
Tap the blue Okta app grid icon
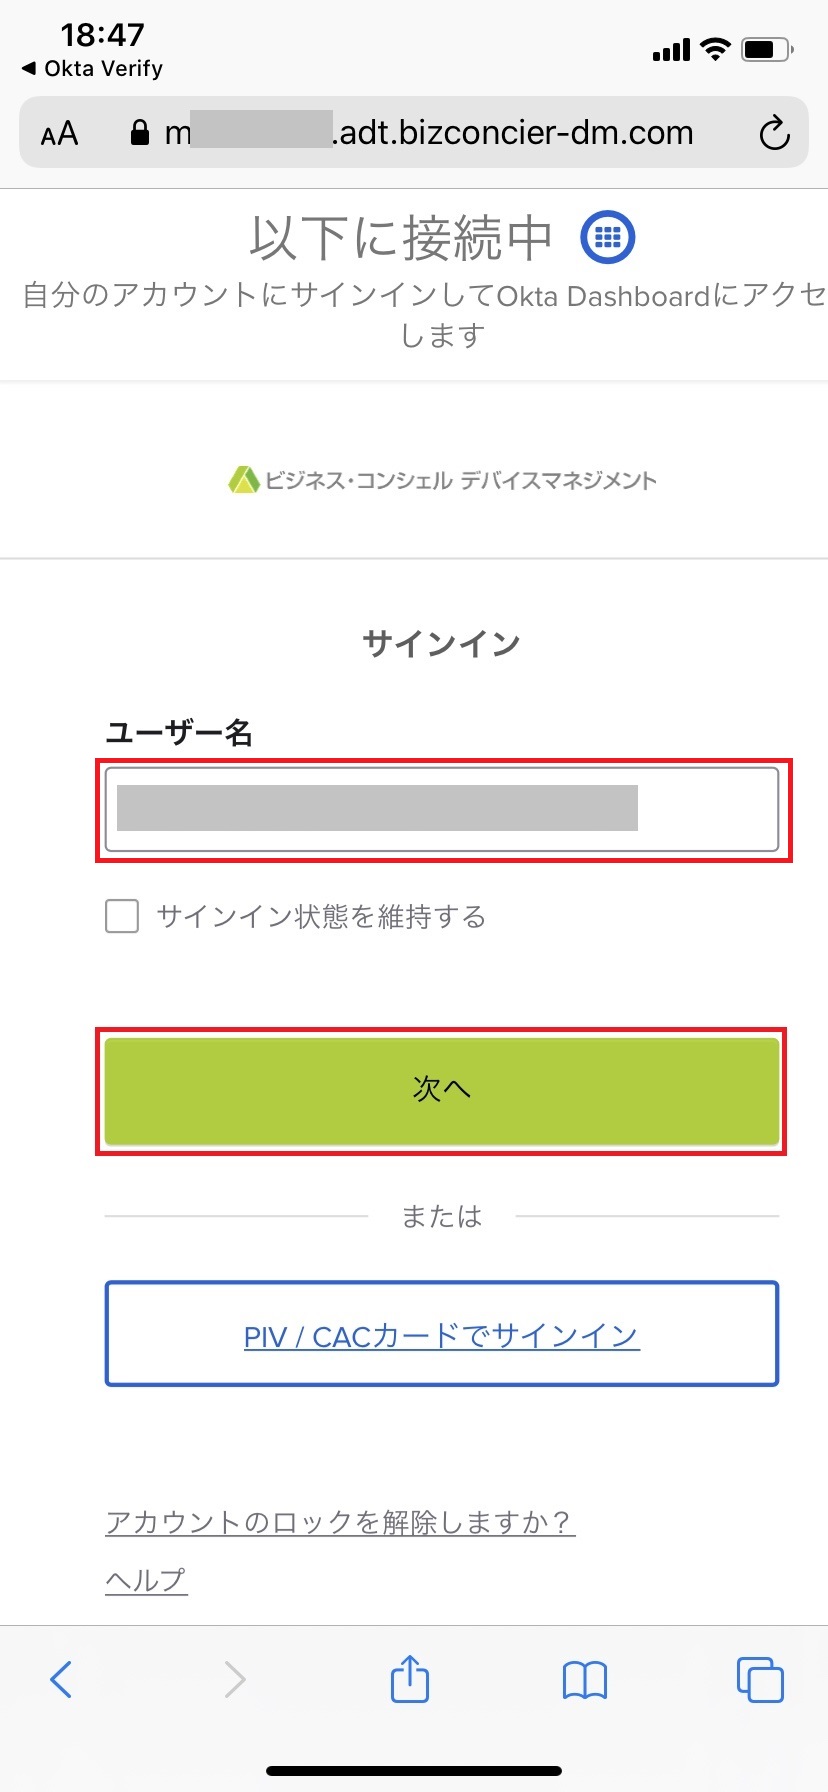pos(607,237)
